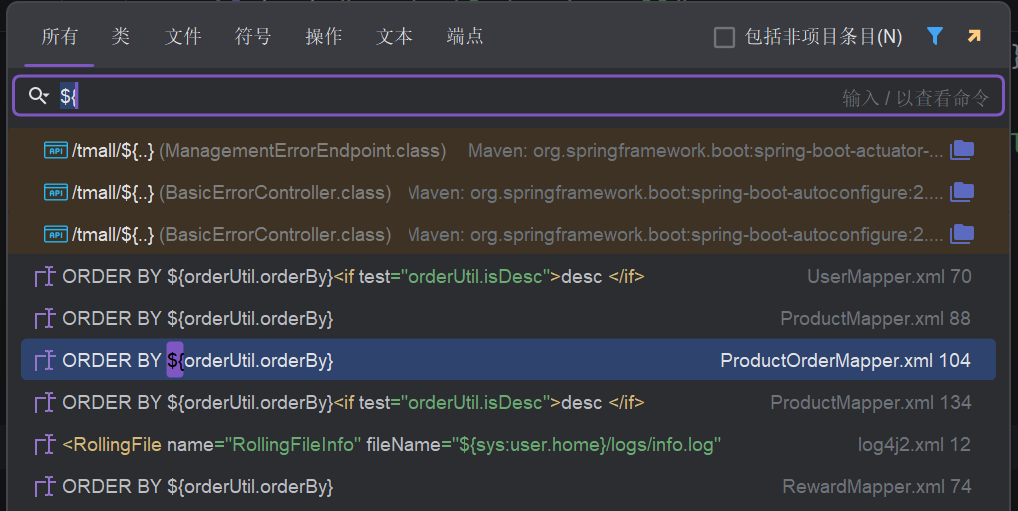This screenshot has height=511, width=1018.
Task: Switch to the 文本 tab
Action: 394,37
